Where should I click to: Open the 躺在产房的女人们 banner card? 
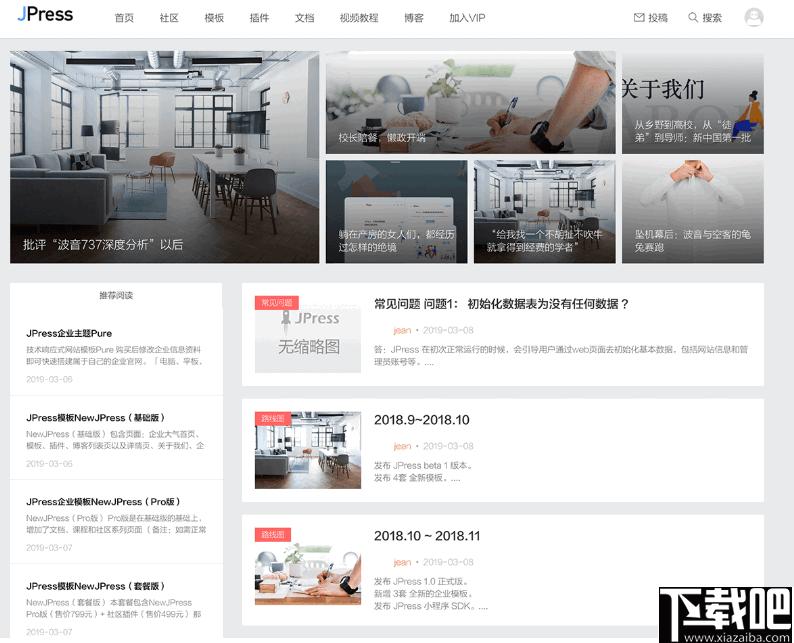click(x=396, y=212)
